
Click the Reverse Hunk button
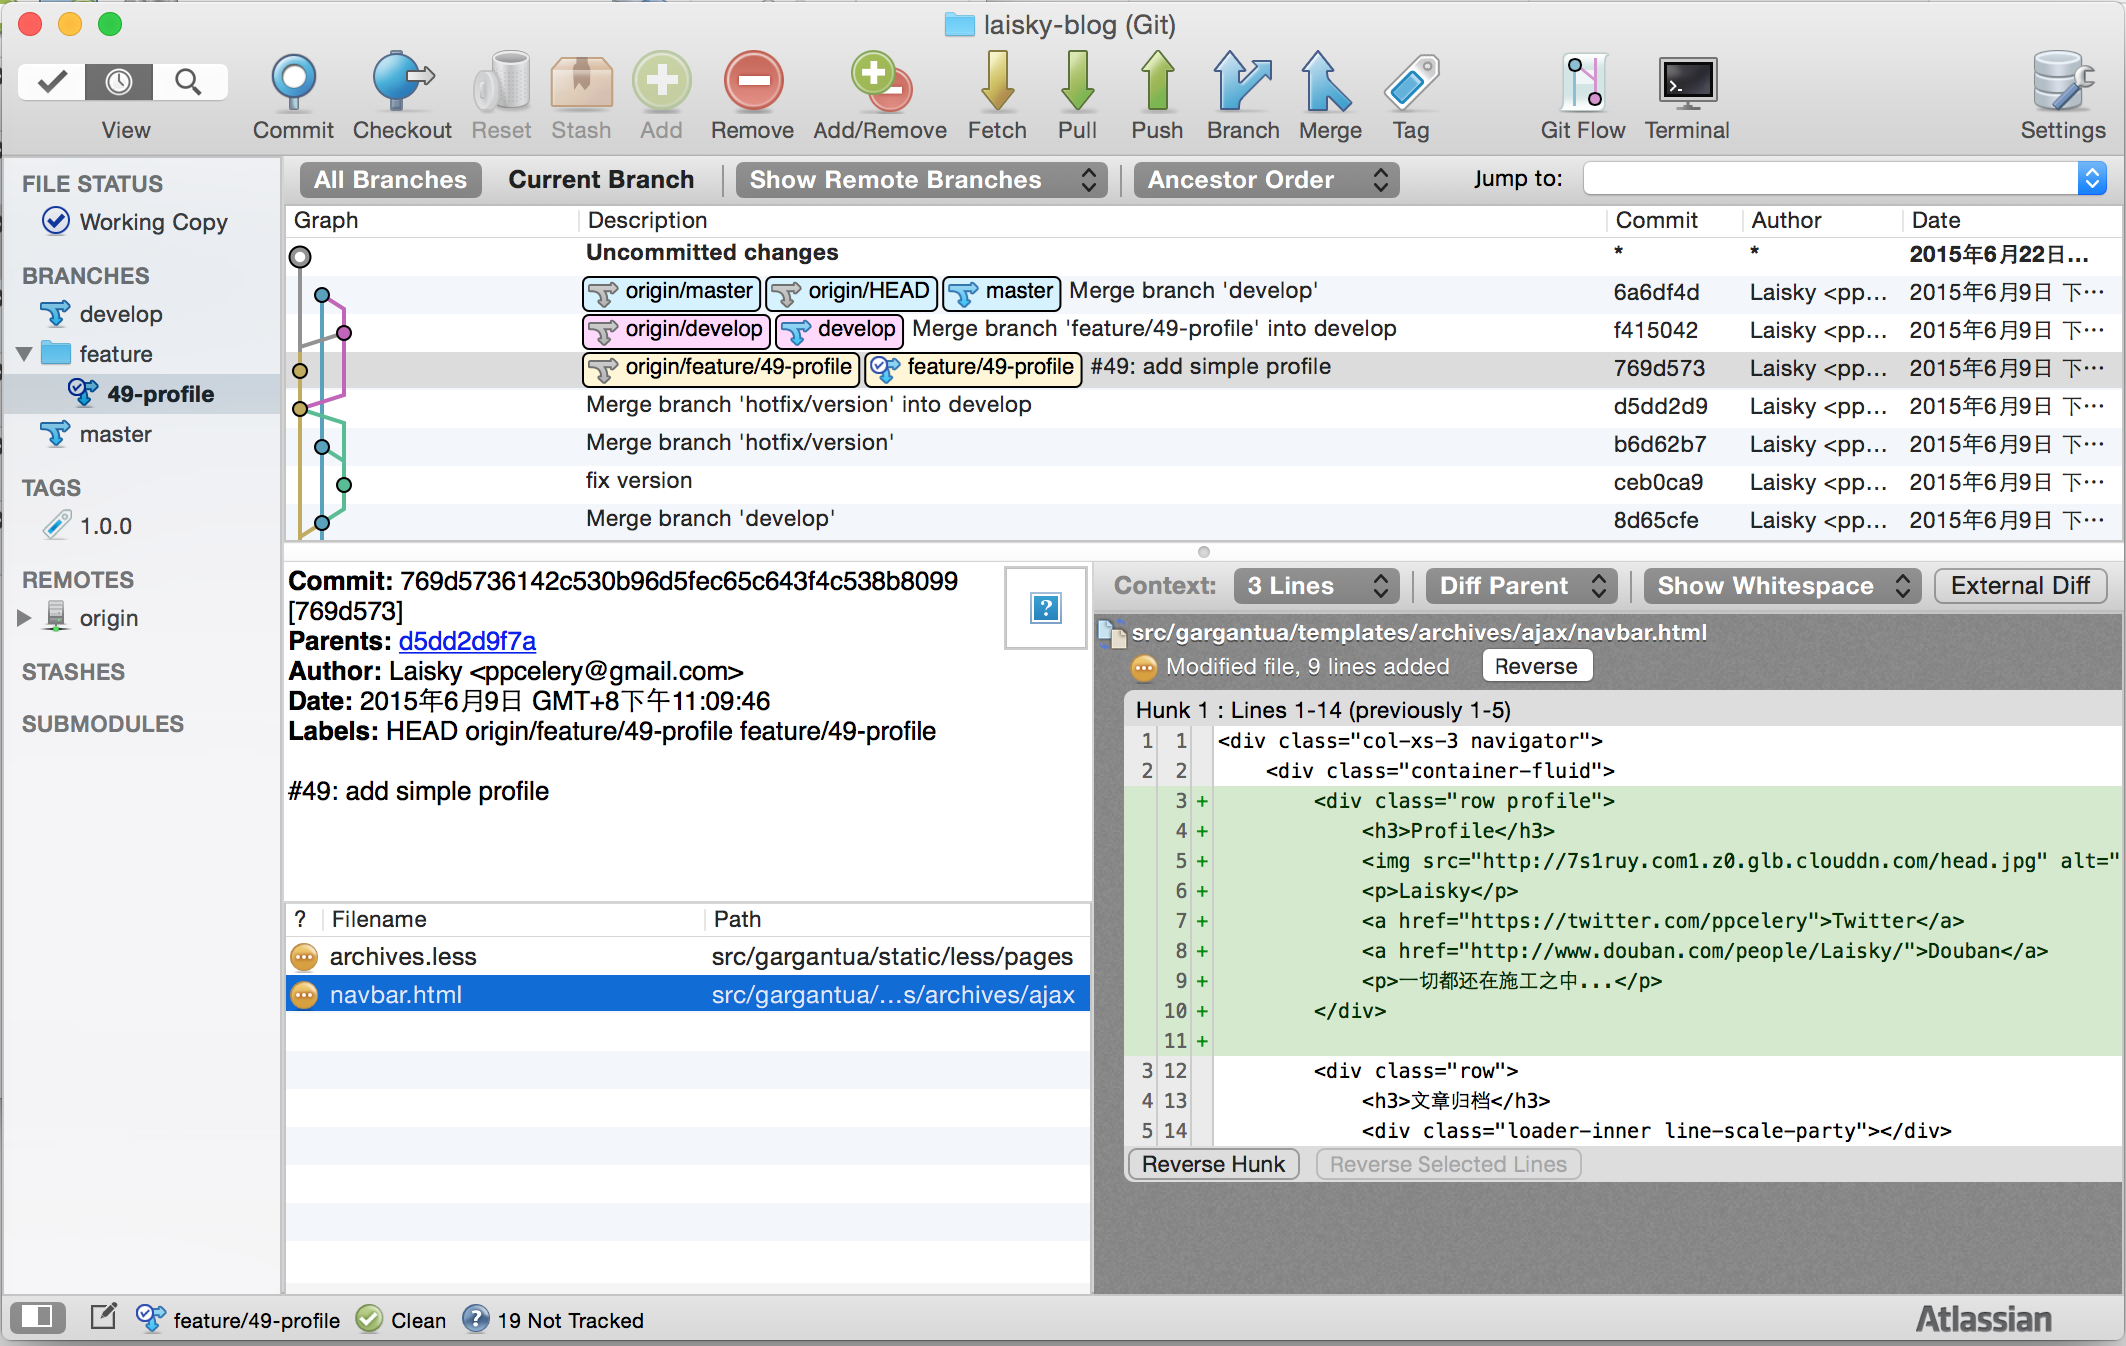1212,1164
